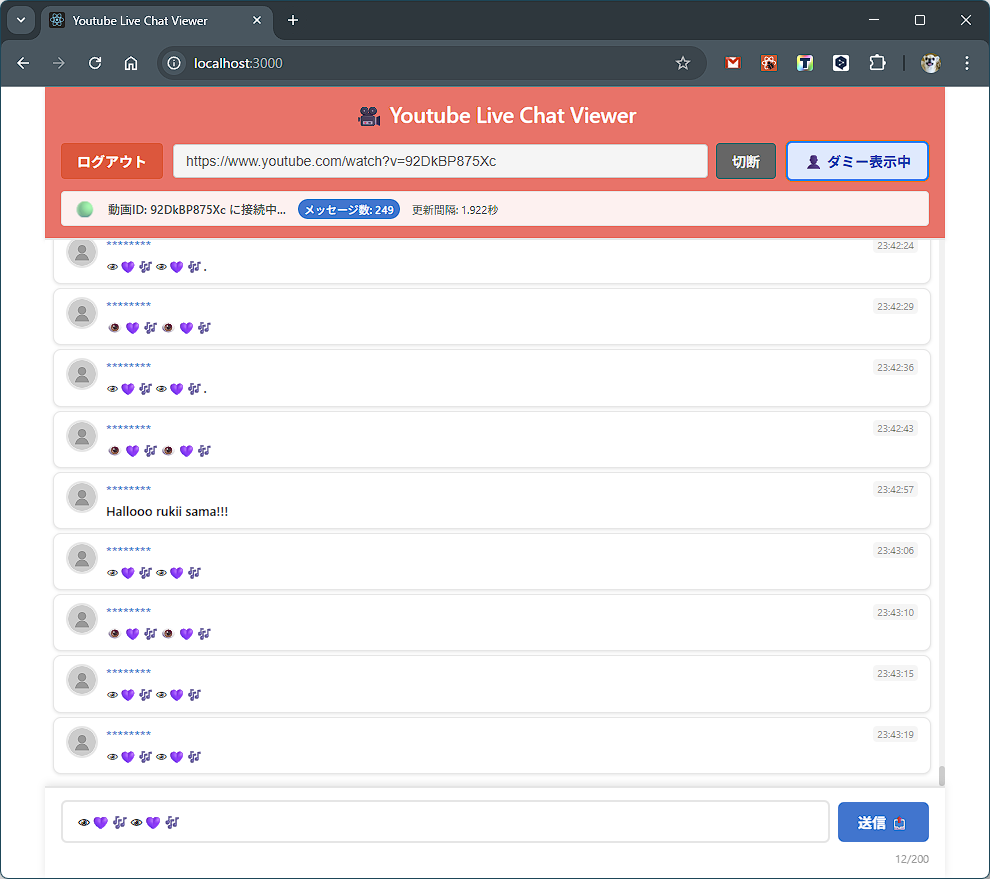Click avatar of the 23:43:15 message
This screenshot has width=990, height=879.
82,680
